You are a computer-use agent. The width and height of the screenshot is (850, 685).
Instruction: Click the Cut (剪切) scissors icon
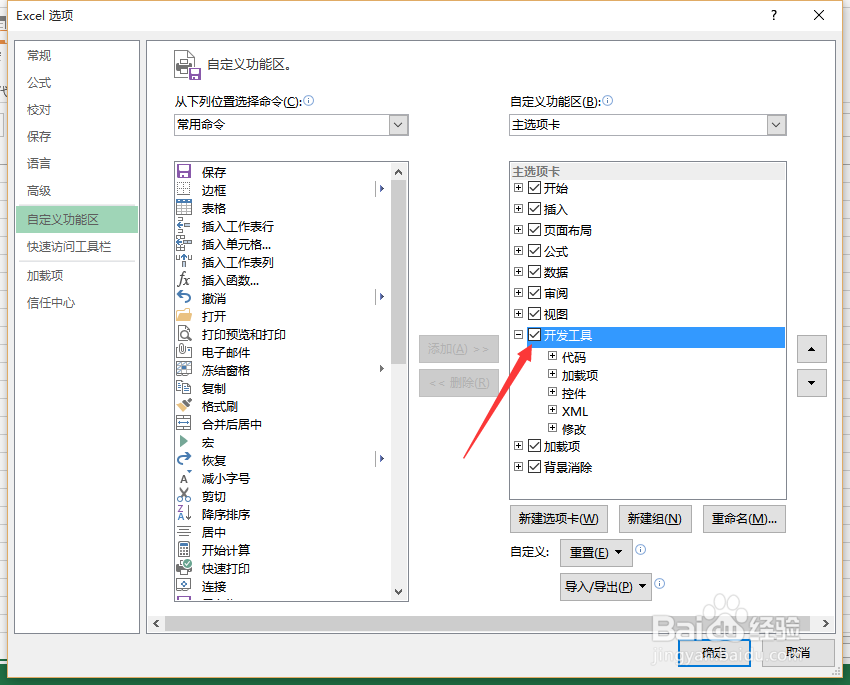[184, 495]
